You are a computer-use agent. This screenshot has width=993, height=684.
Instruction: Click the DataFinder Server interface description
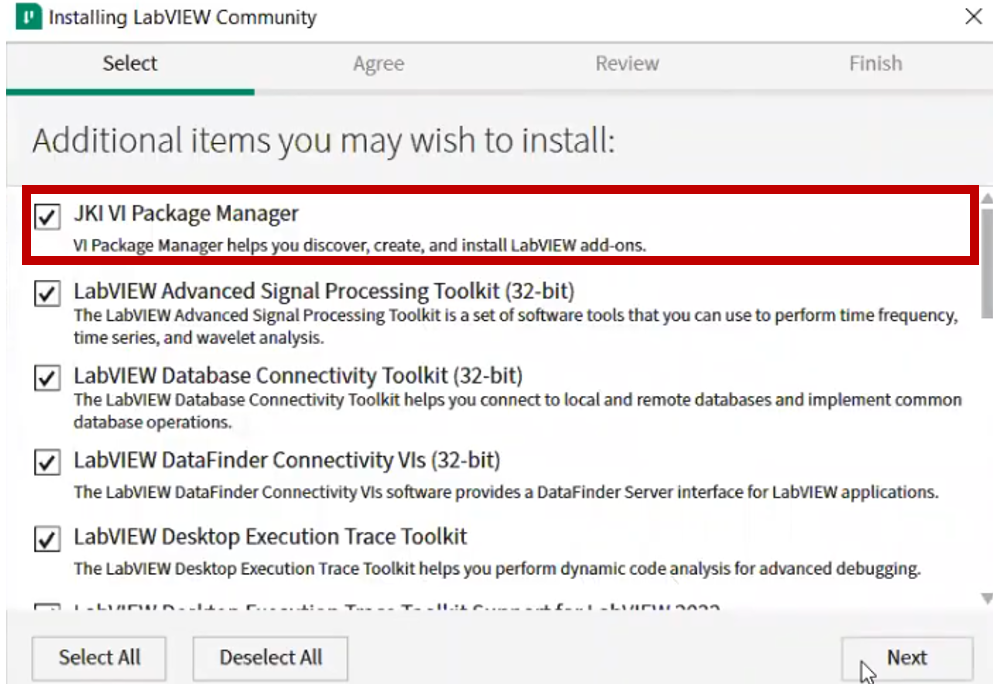click(x=506, y=492)
